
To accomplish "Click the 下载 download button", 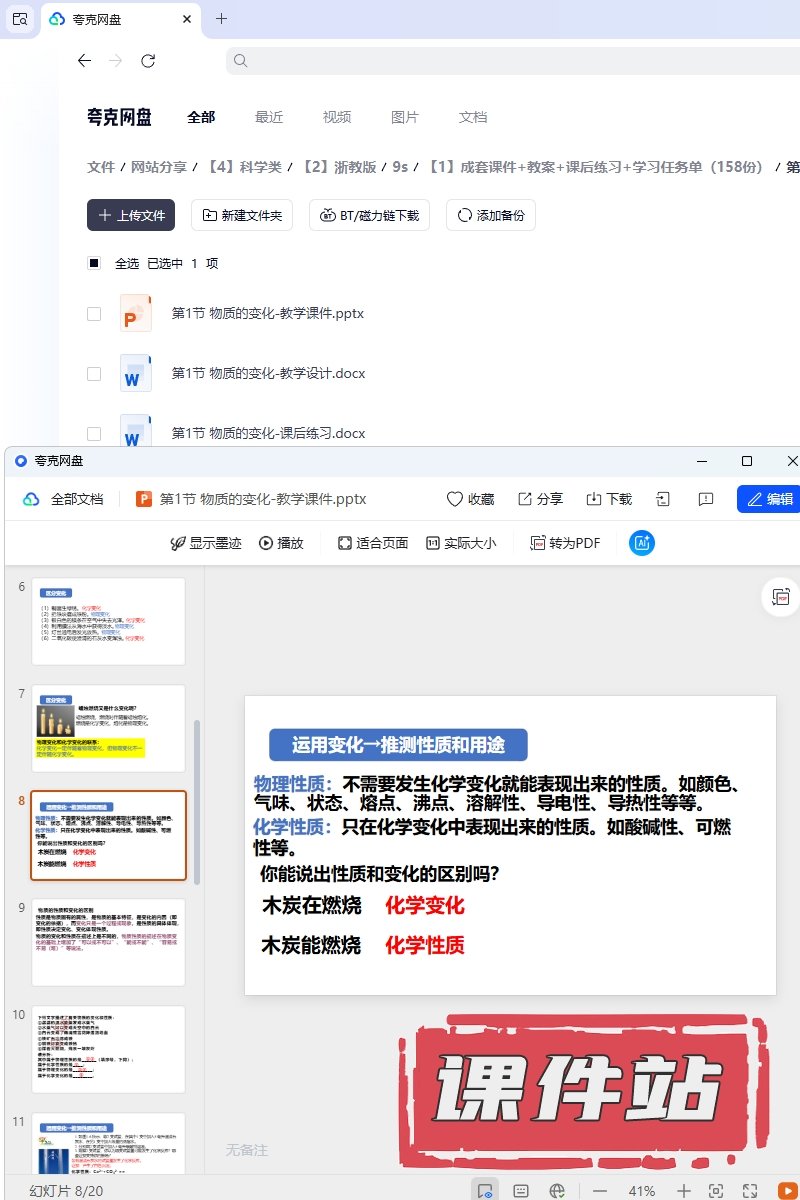I will tap(609, 499).
